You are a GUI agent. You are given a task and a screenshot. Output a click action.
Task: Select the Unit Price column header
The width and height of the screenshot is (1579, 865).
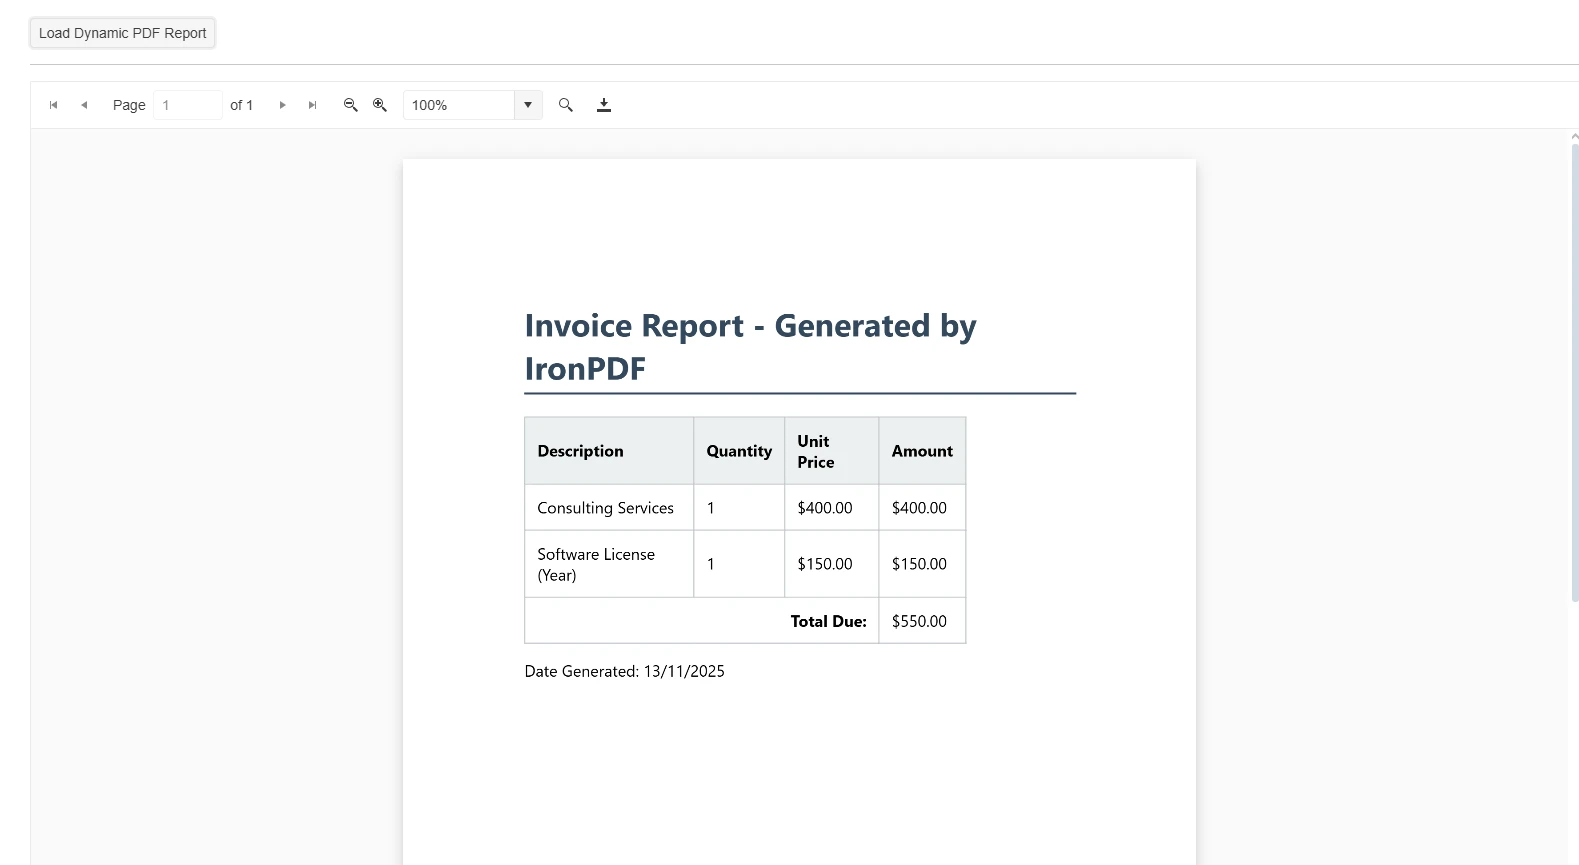832,451
